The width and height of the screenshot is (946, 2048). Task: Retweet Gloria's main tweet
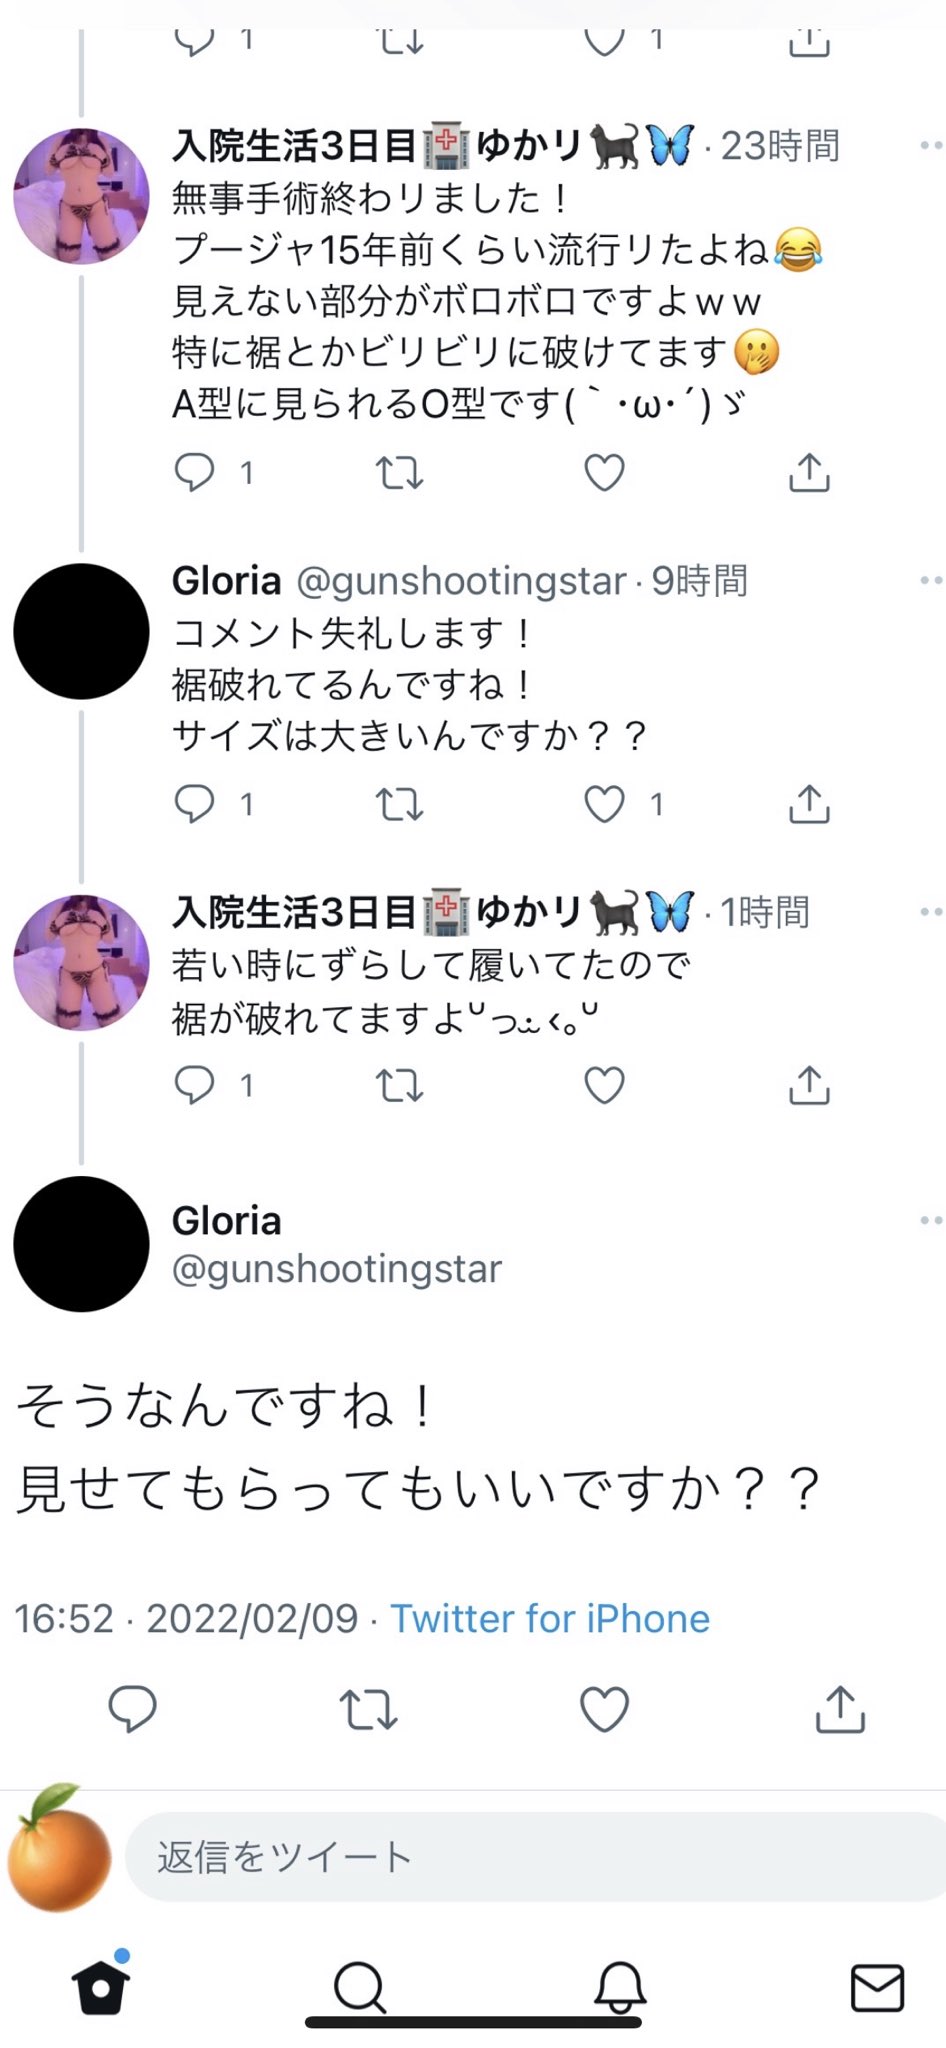(368, 1709)
